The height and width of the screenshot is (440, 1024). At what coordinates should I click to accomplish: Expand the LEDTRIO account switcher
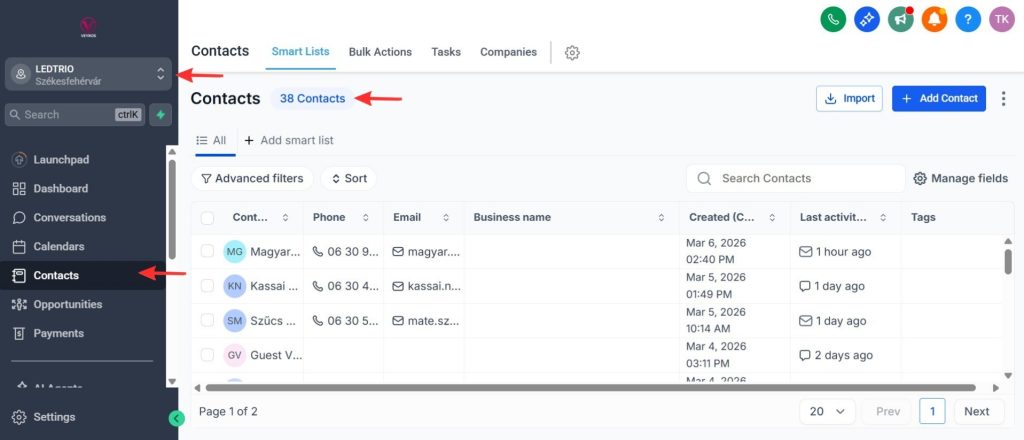tap(88, 74)
